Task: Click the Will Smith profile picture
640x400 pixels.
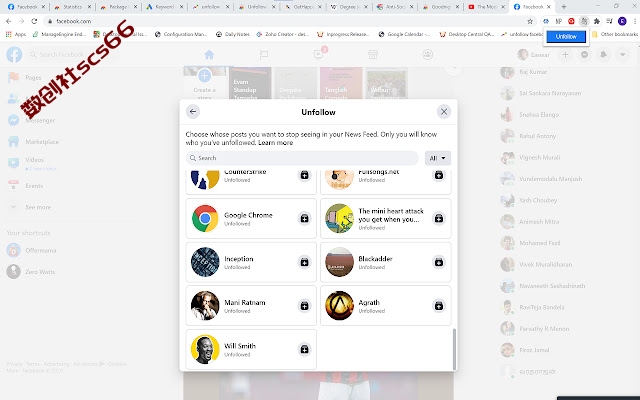Action: point(205,349)
